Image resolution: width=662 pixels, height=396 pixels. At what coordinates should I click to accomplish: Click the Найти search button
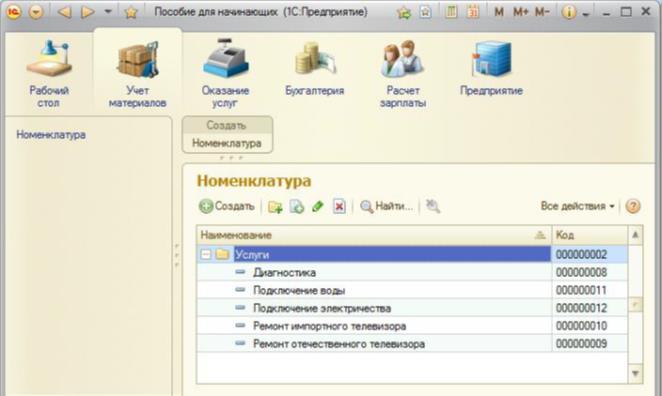click(386, 206)
